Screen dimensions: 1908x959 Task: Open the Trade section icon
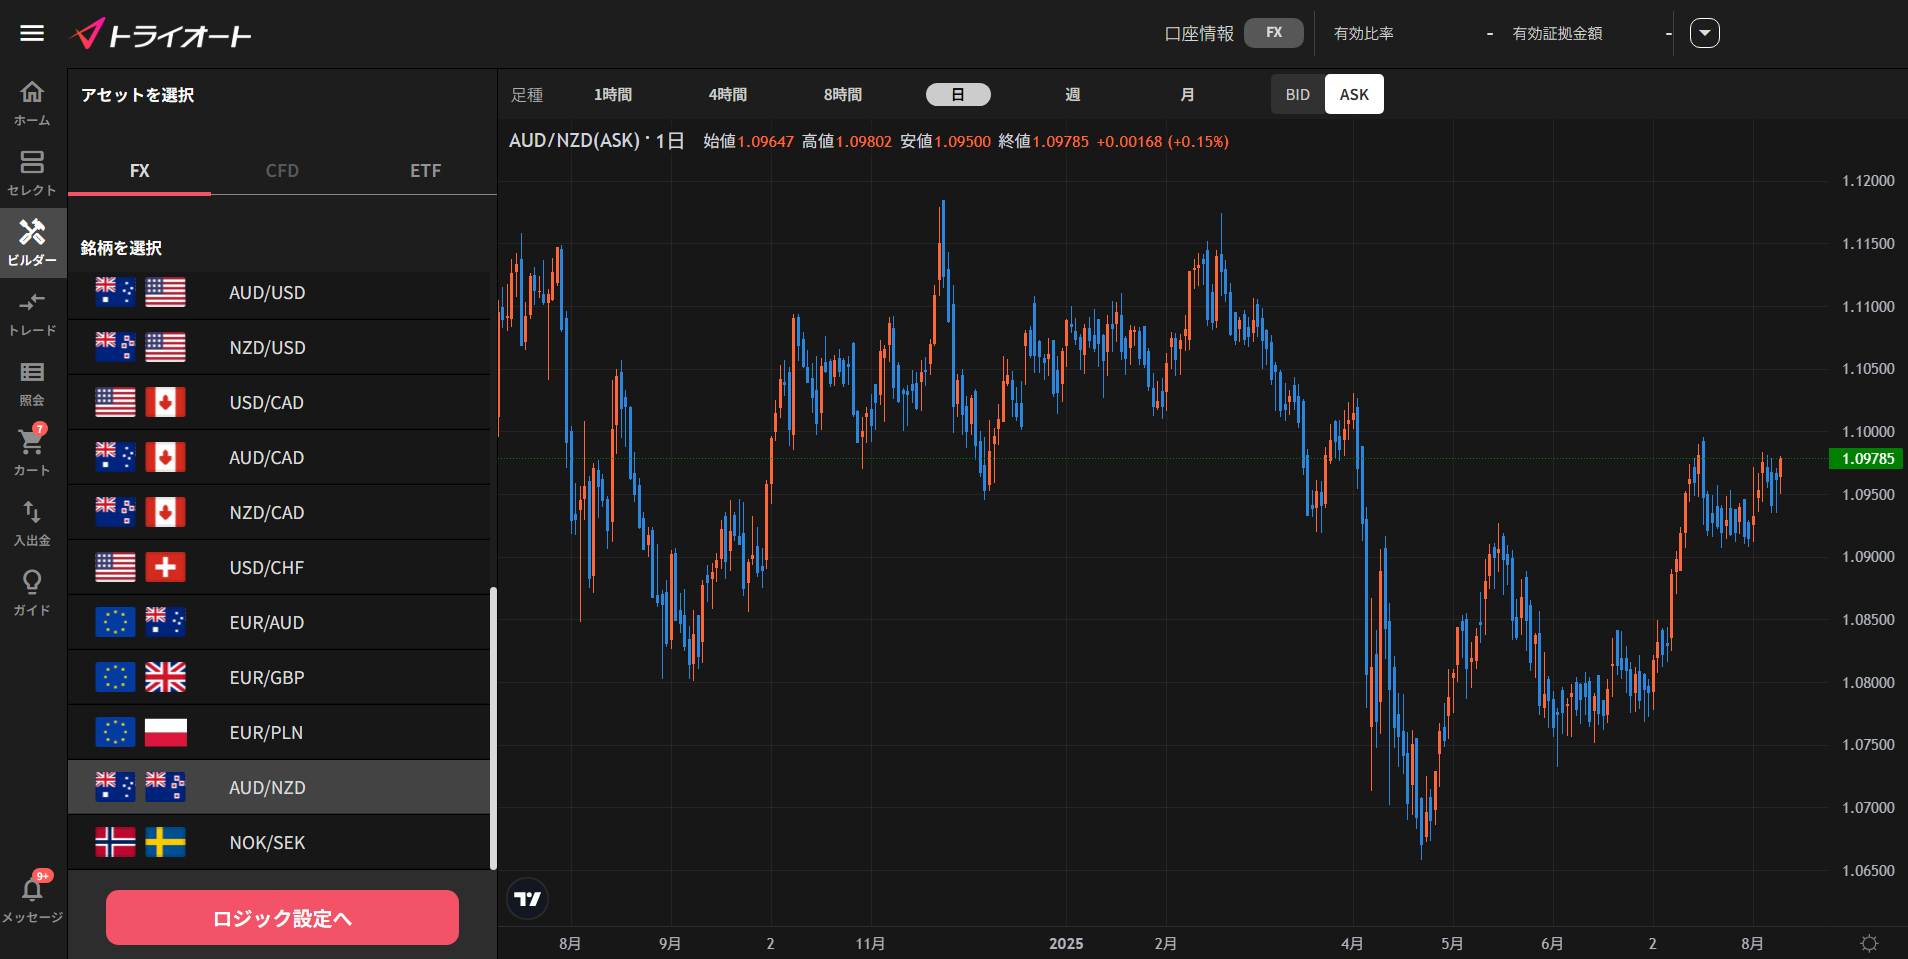[x=32, y=312]
